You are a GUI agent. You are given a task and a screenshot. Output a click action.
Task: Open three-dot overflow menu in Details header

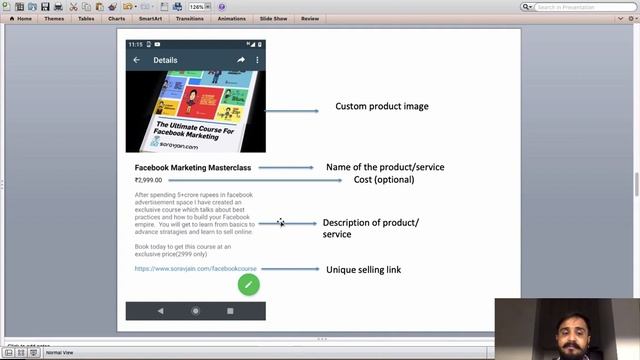coord(257,60)
